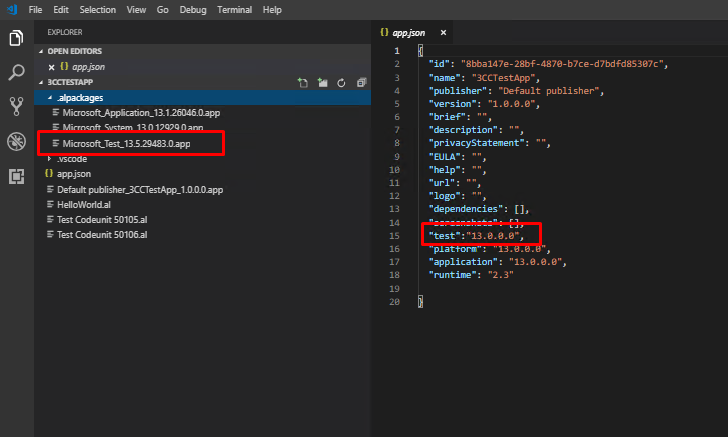This screenshot has width=728, height=437.
Task: Click the VS Code logo icon
Action: tap(12, 9)
